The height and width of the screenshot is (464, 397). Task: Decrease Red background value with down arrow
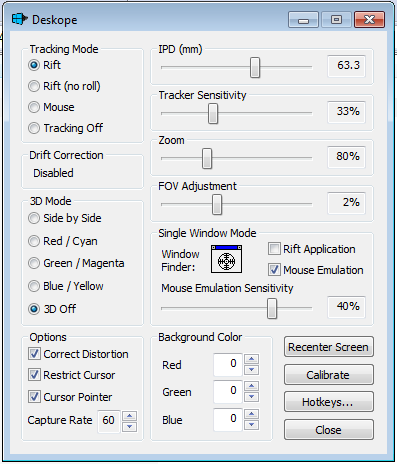point(252,370)
